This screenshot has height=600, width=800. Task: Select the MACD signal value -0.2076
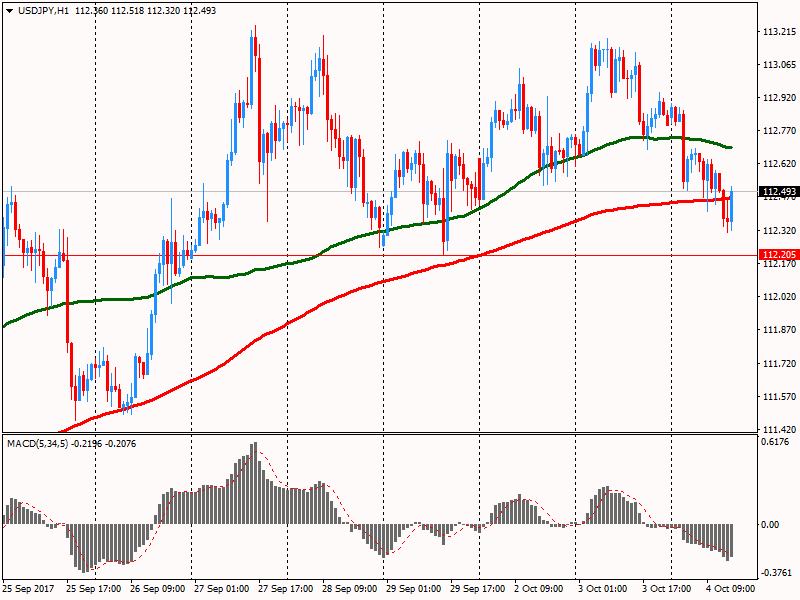click(x=120, y=444)
